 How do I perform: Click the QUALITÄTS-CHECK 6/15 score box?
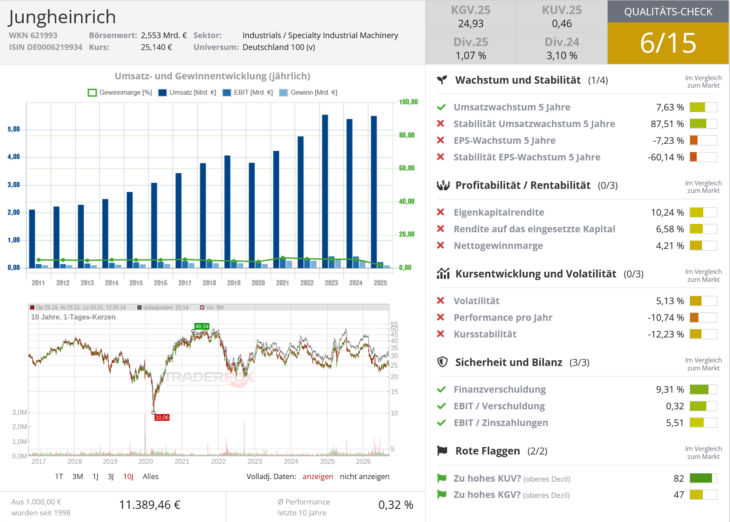tap(668, 32)
